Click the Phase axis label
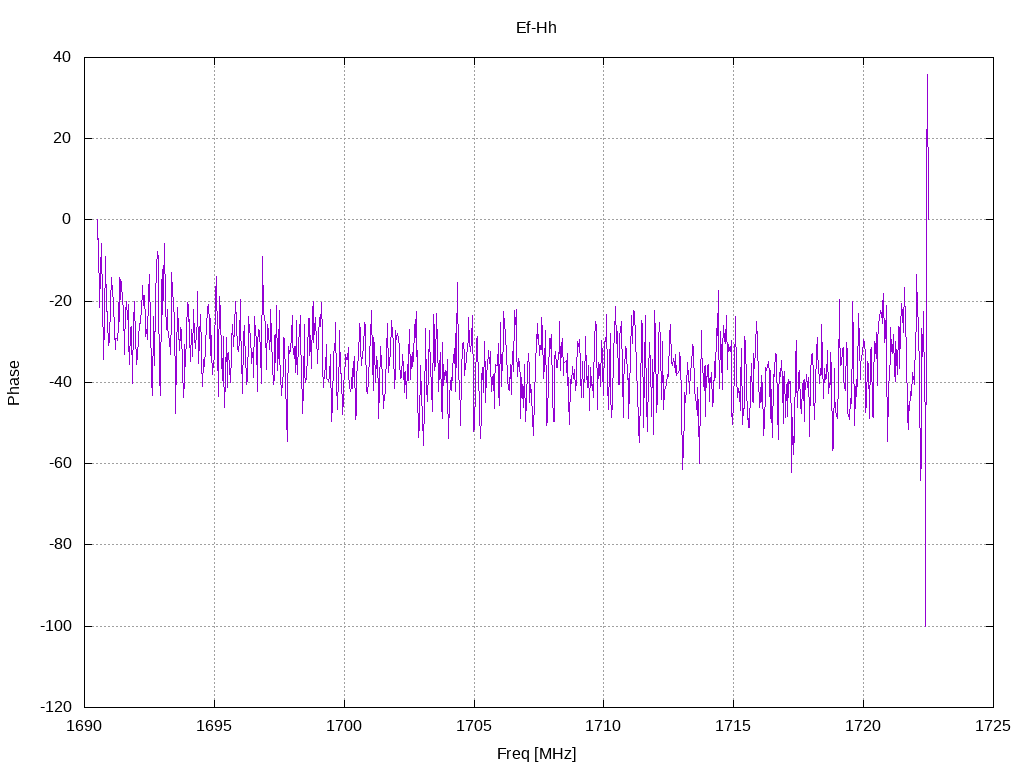The height and width of the screenshot is (768, 1024). coord(14,383)
